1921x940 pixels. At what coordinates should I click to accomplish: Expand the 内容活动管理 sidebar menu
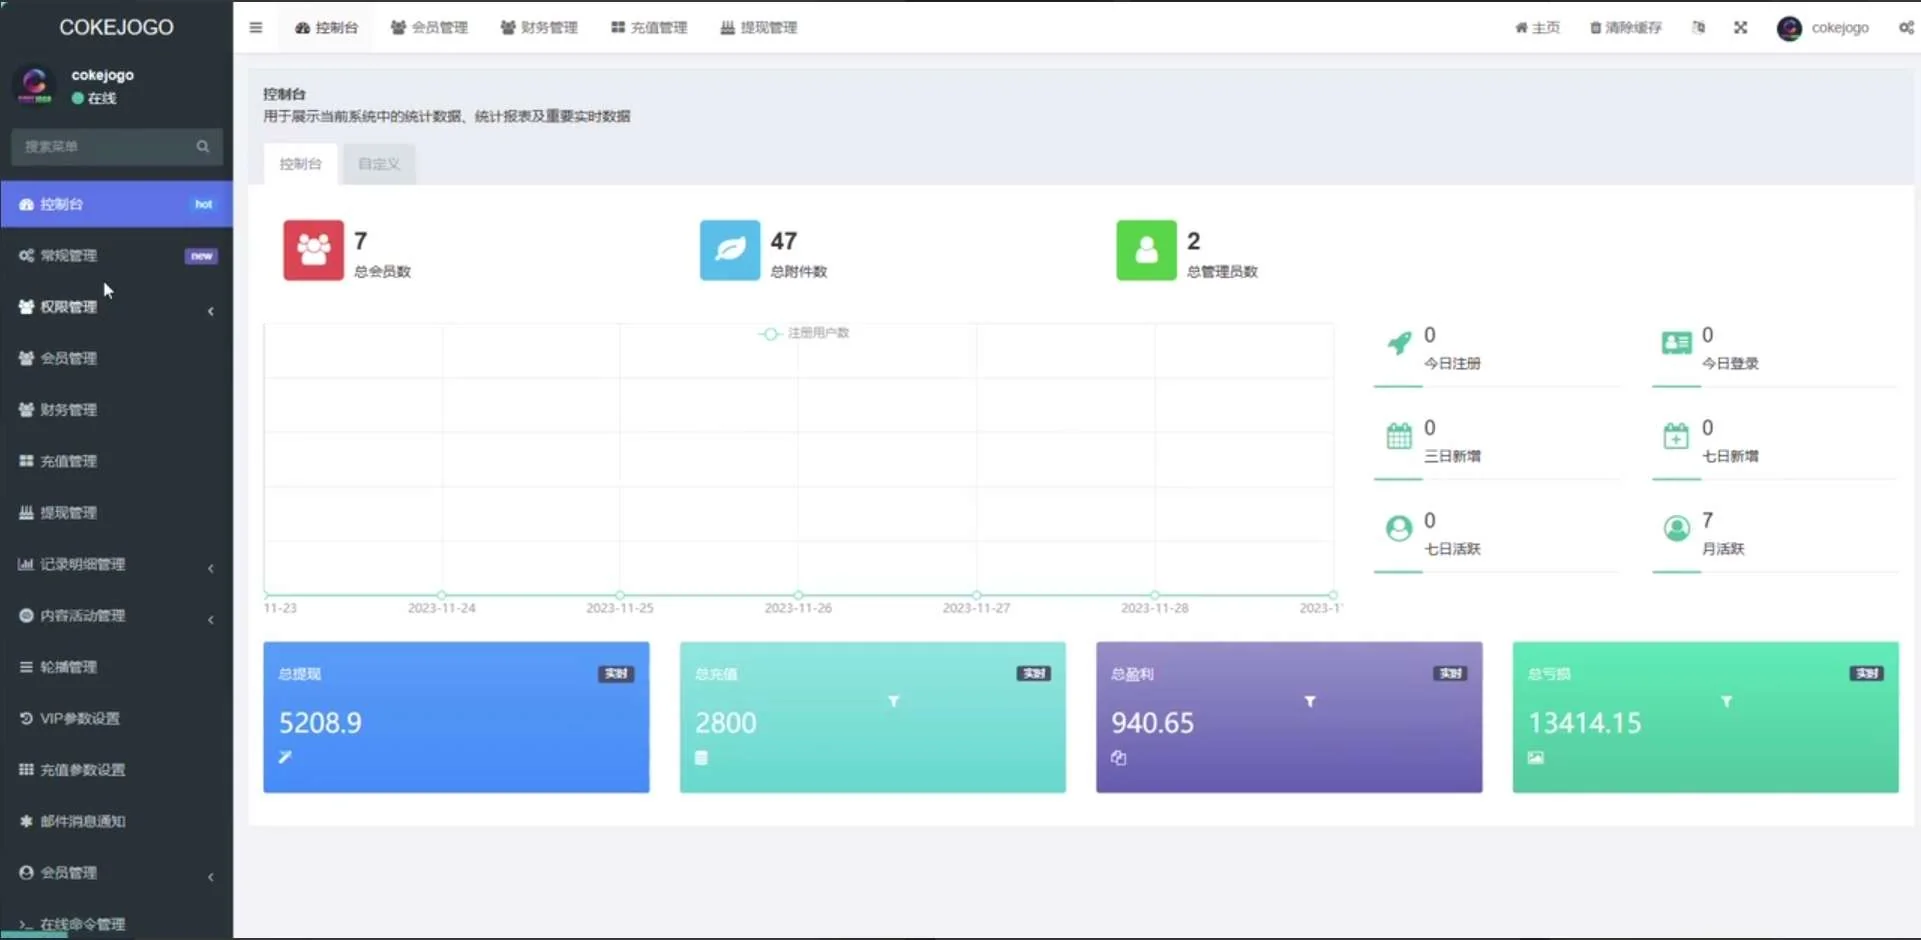click(116, 616)
